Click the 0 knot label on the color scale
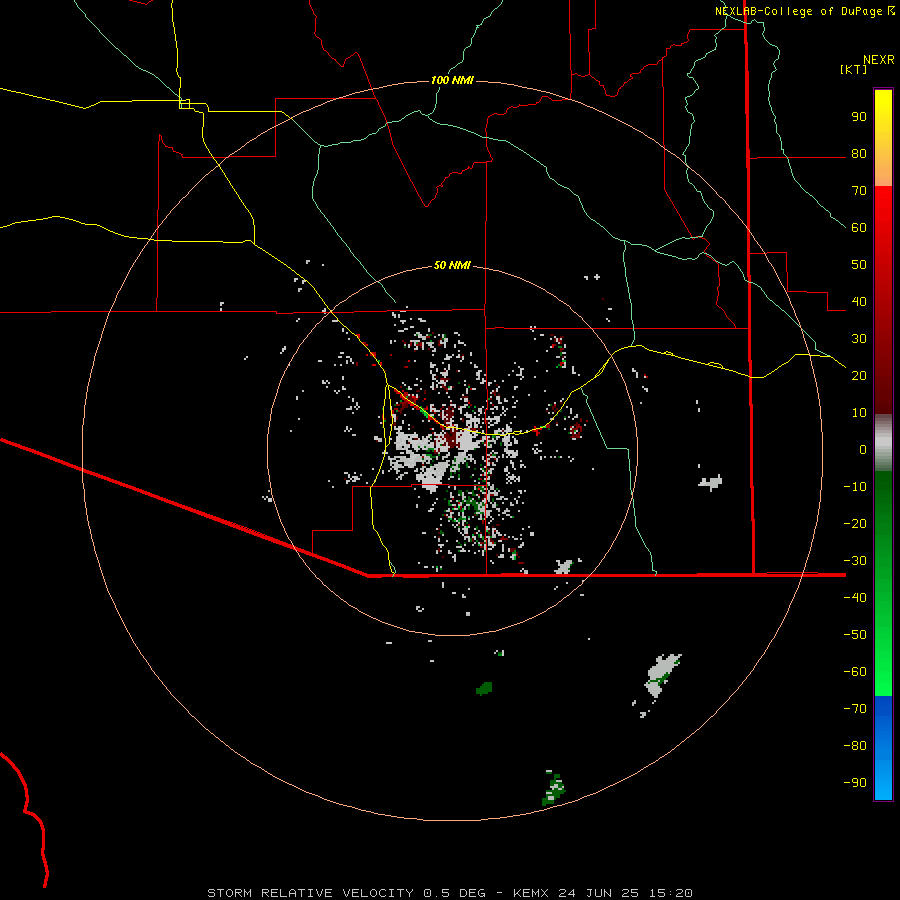 [863, 449]
